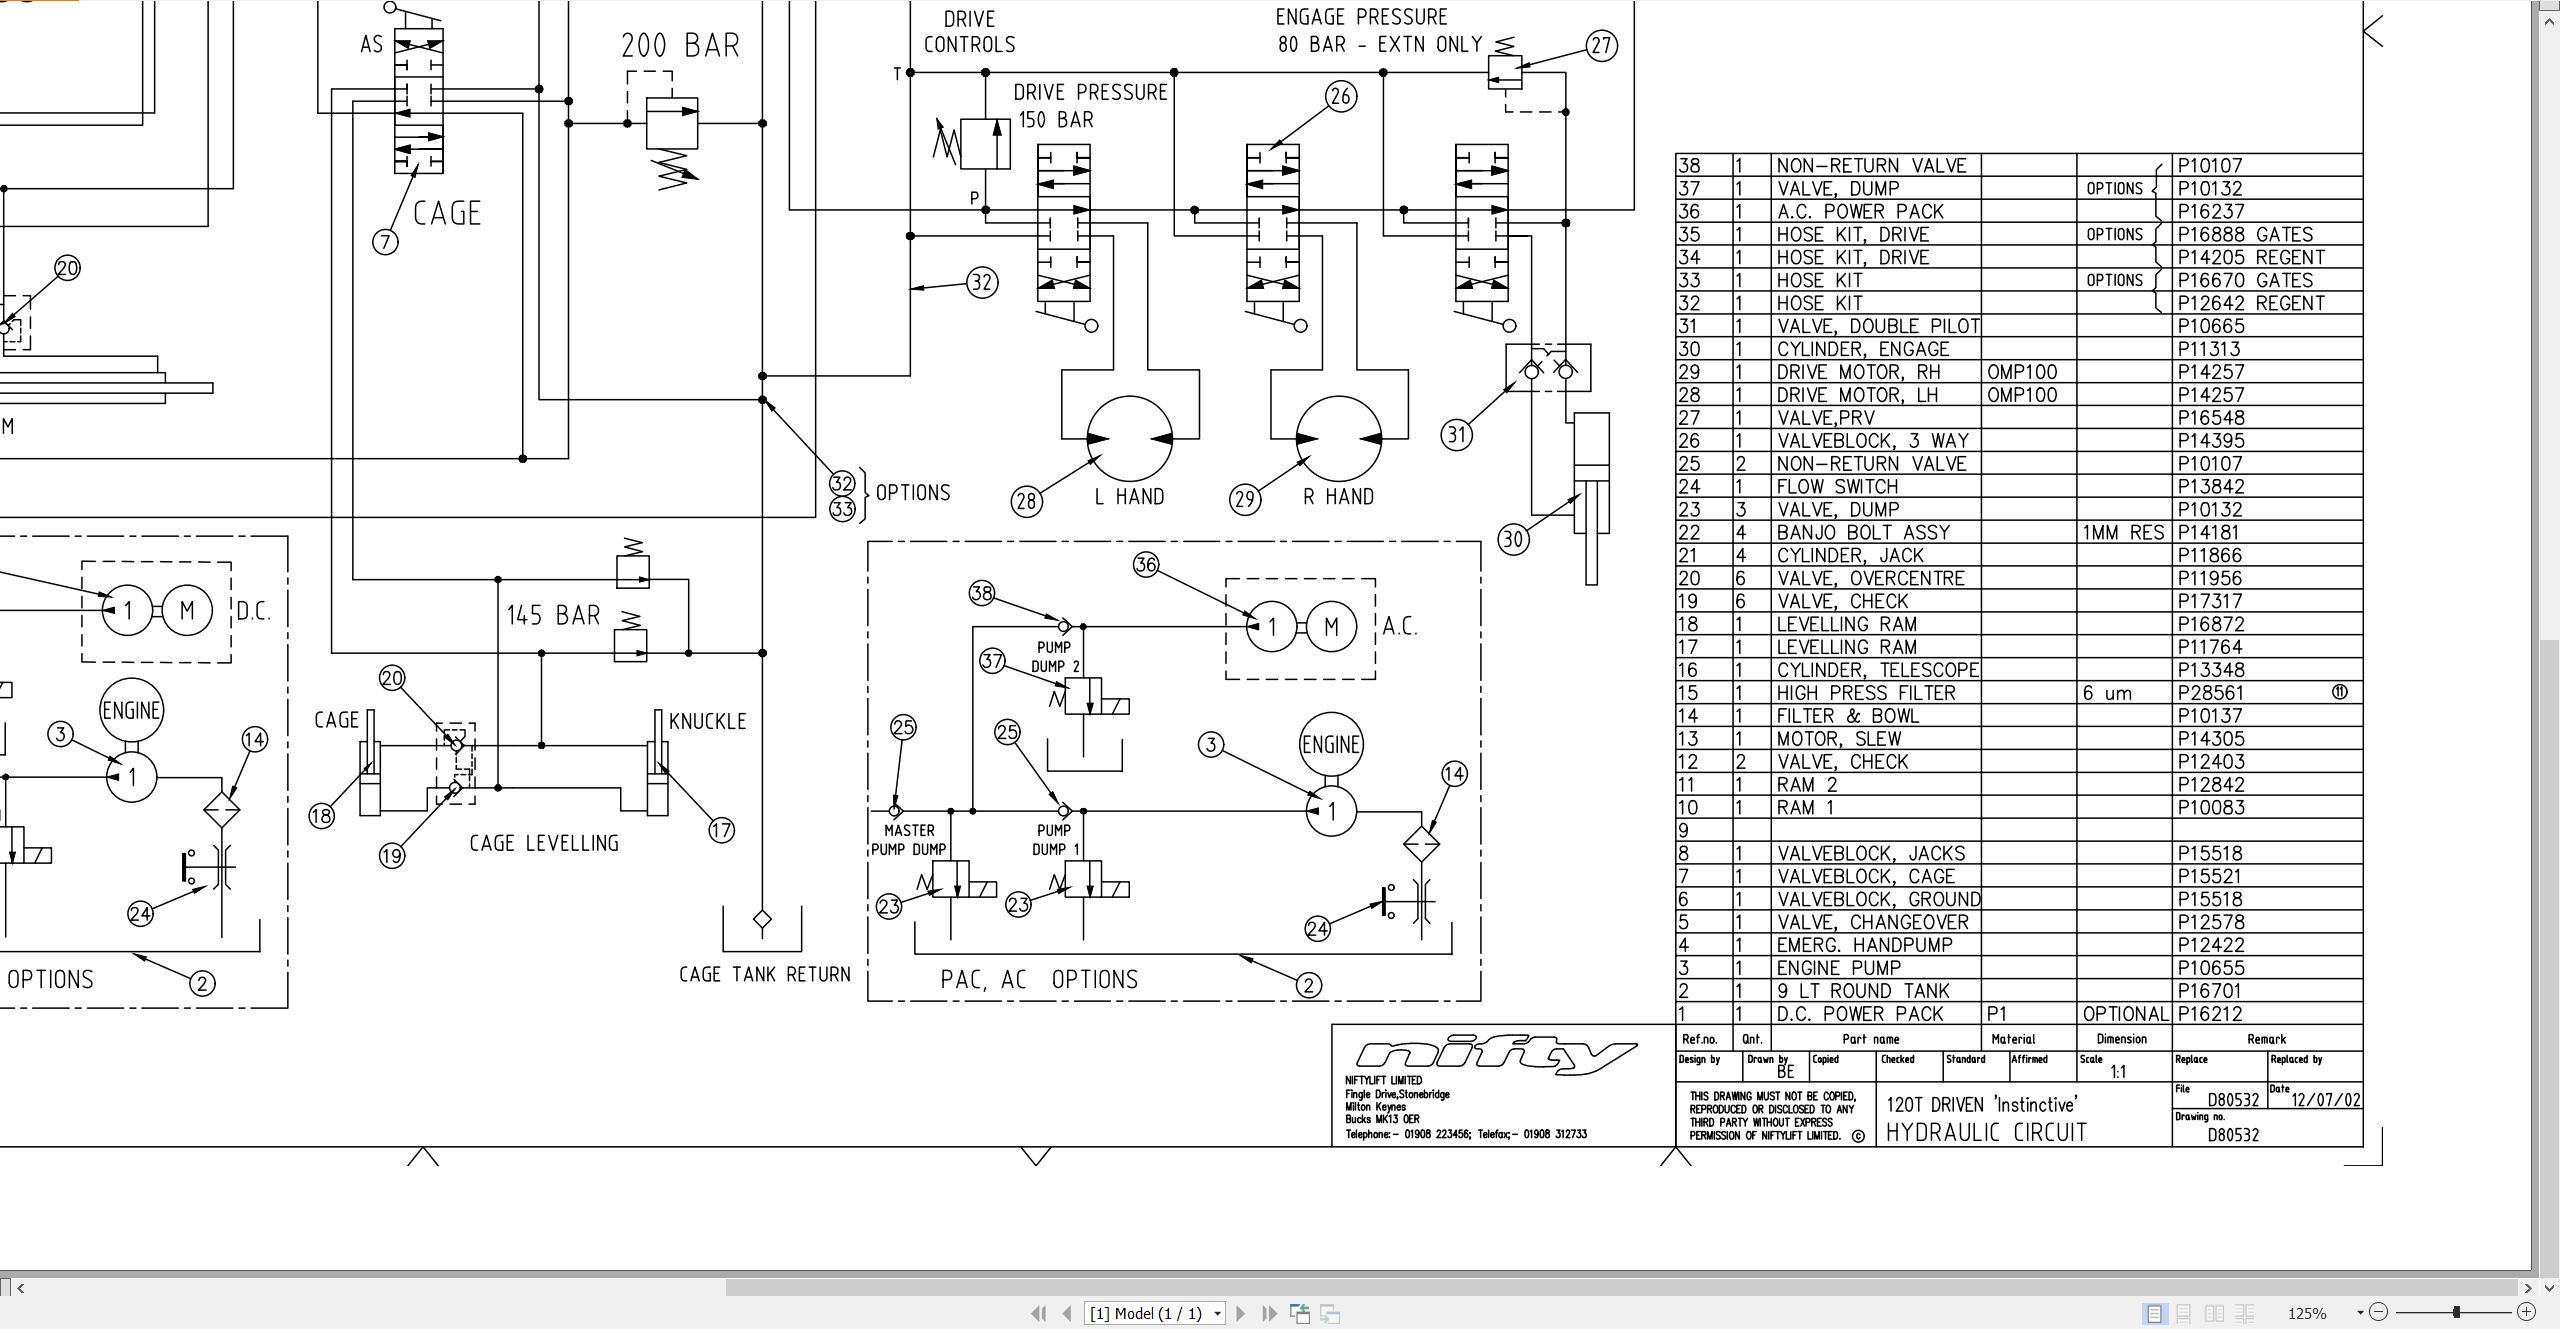
Task: Click the 'ENGAGE PRESSURE' label
Action: click(x=1361, y=17)
